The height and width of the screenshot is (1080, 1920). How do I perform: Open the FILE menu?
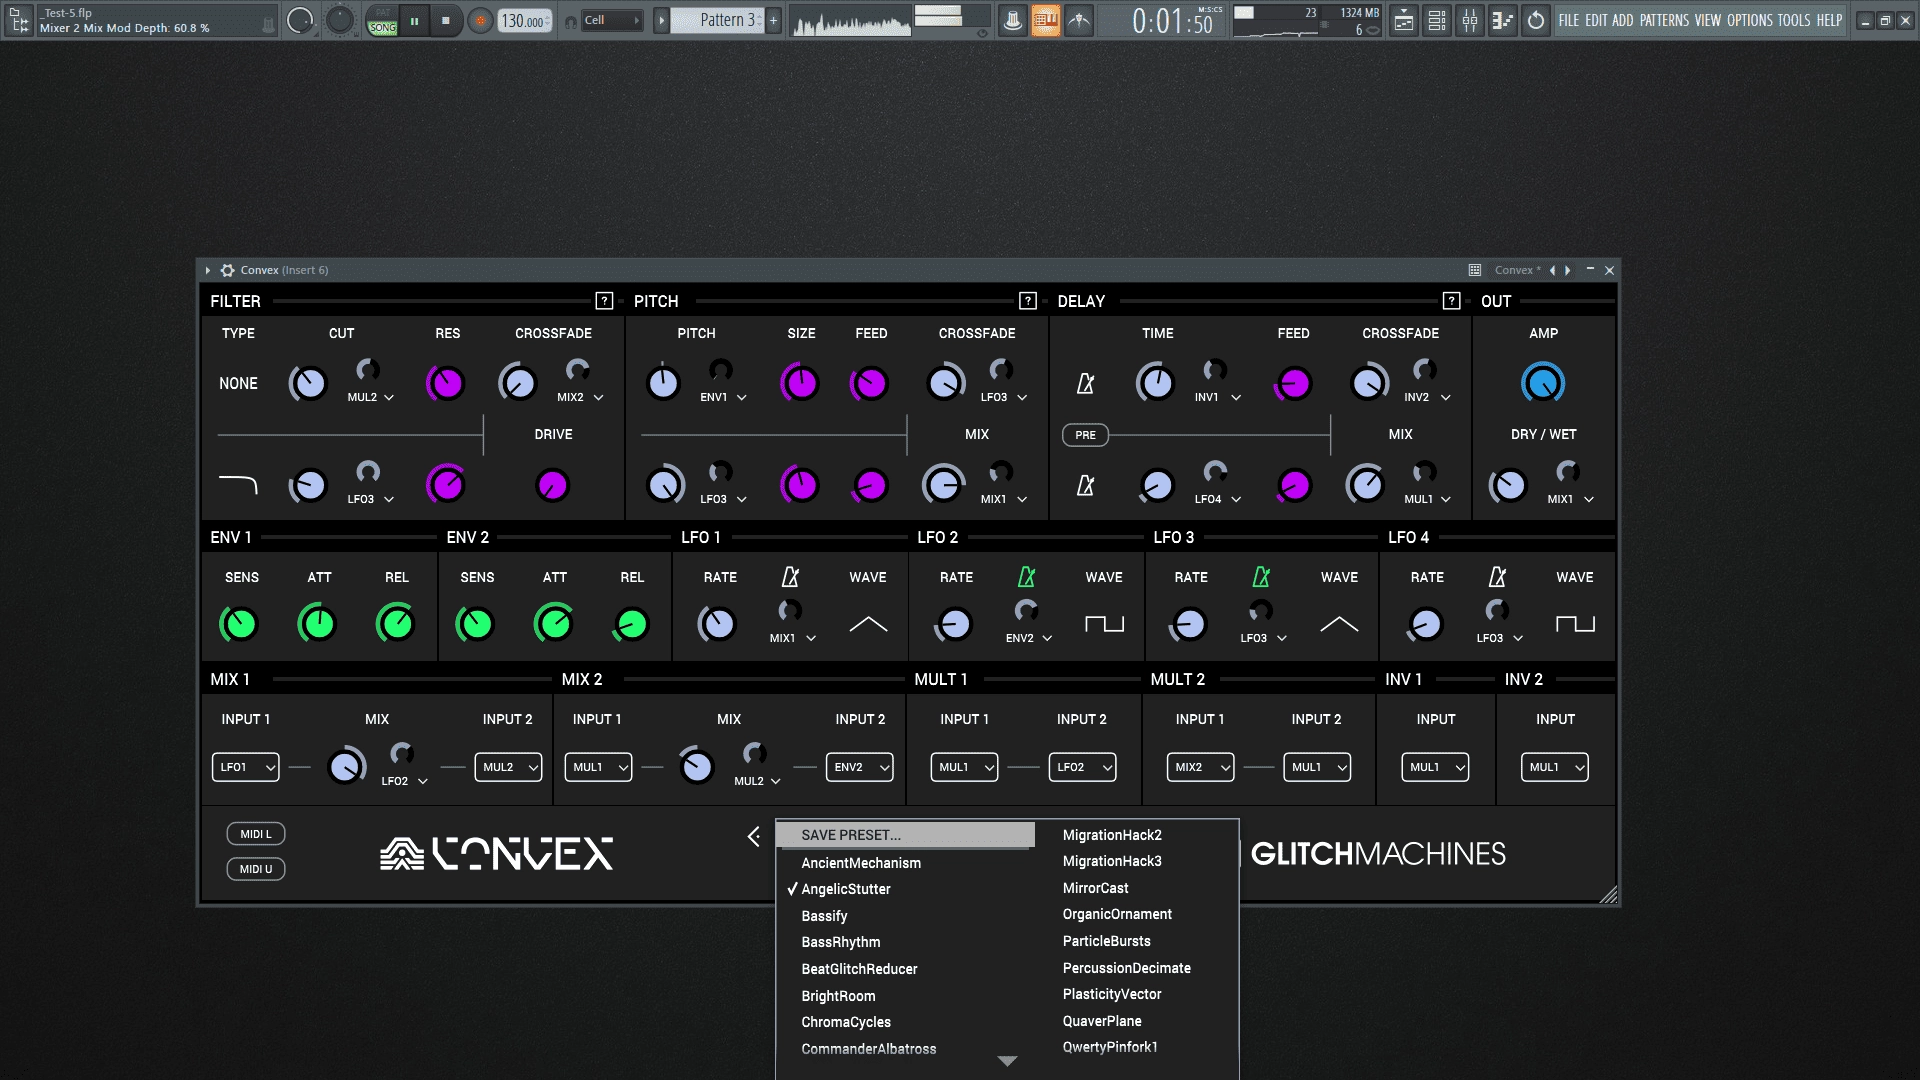coord(1569,20)
